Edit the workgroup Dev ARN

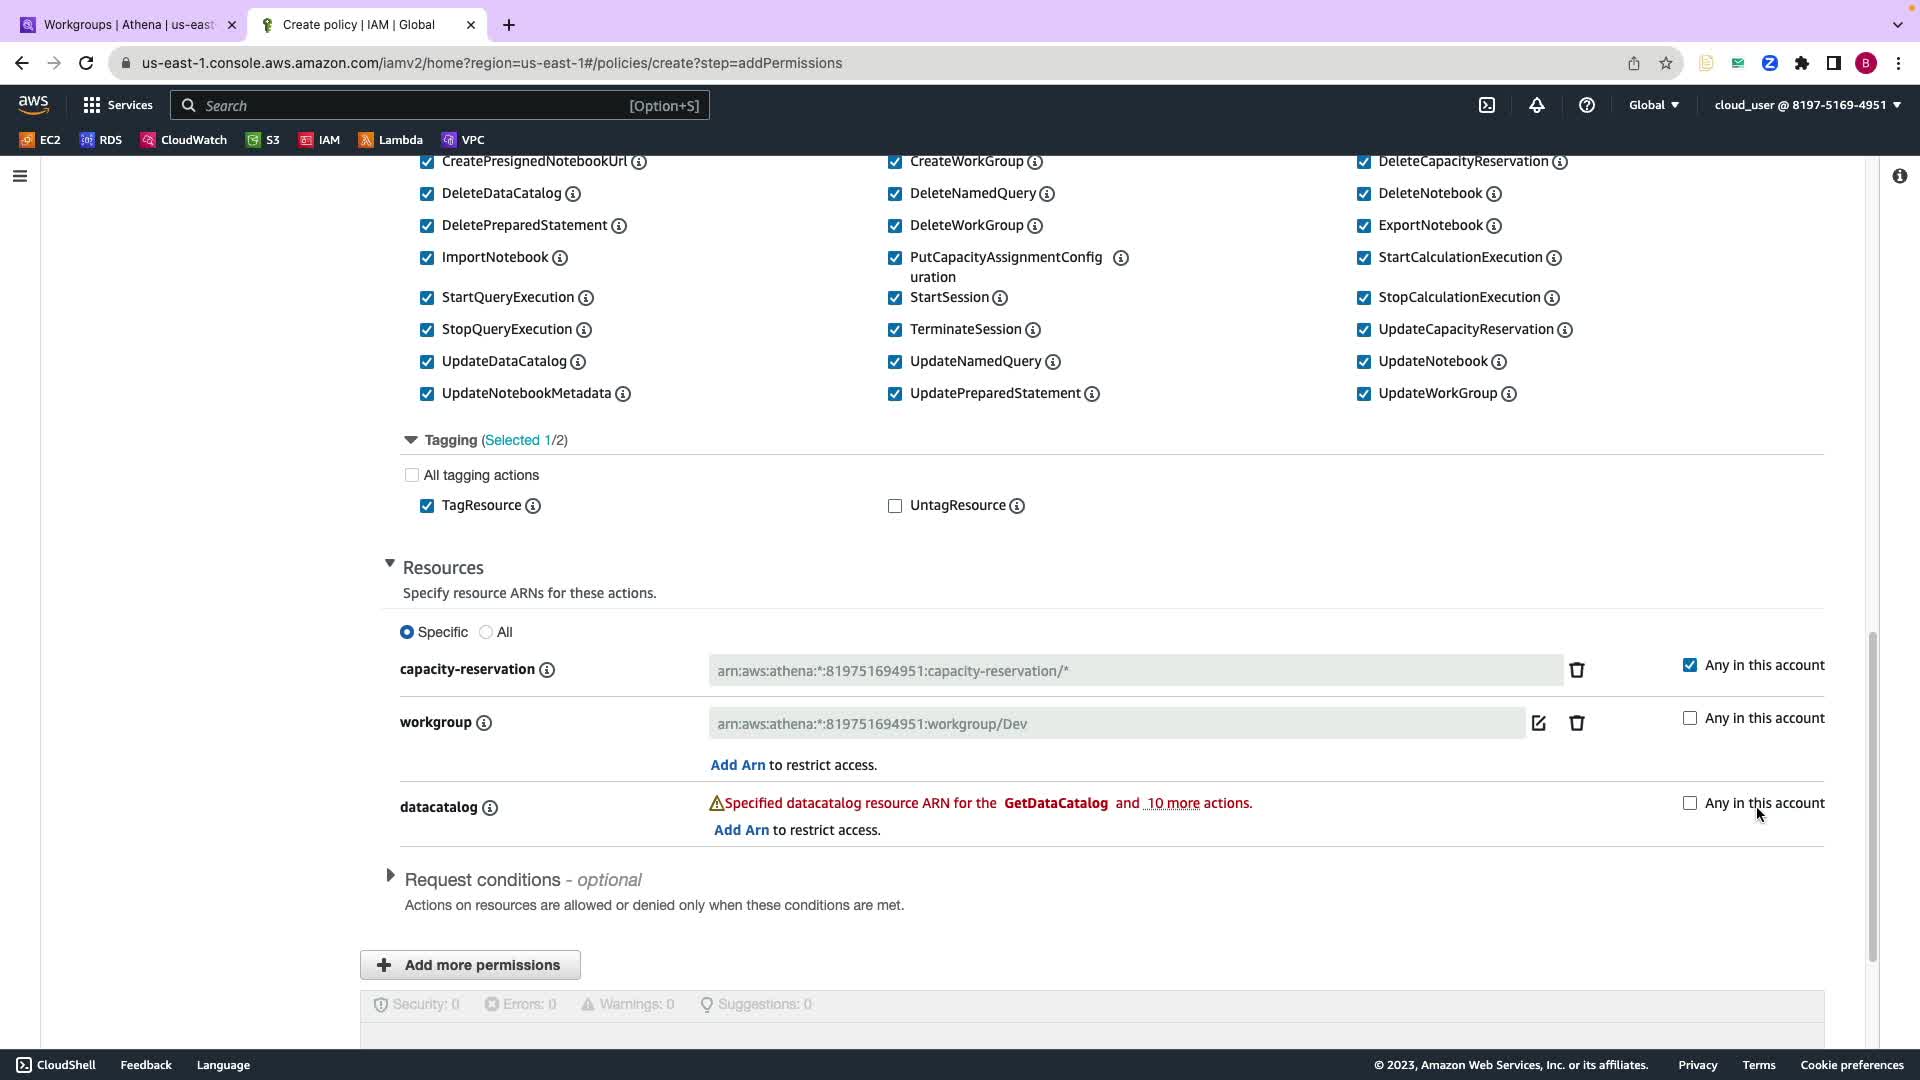tap(1538, 724)
